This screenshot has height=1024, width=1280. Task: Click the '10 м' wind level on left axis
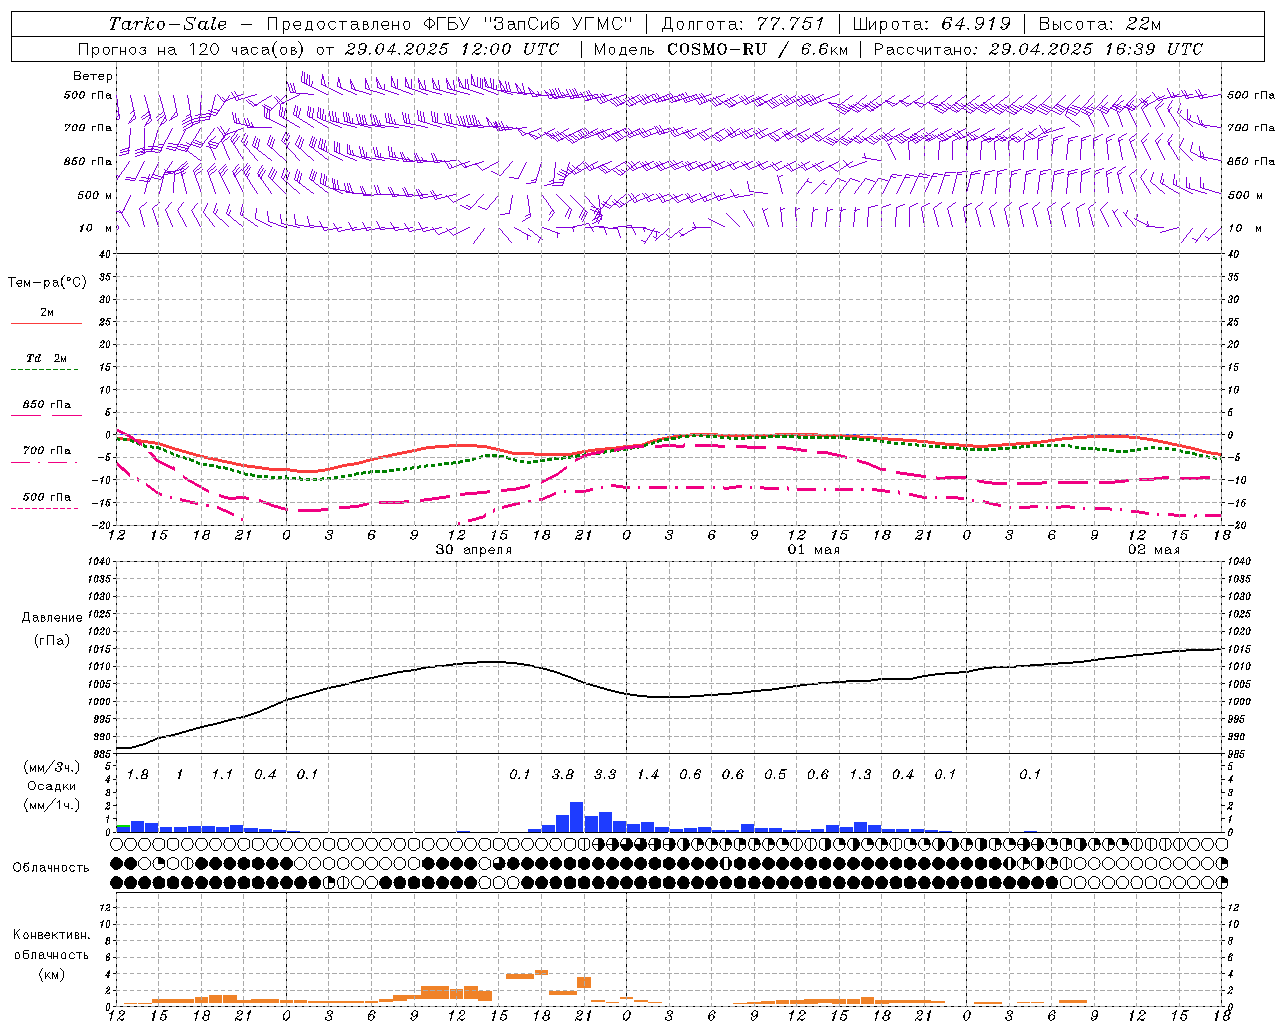[95, 229]
